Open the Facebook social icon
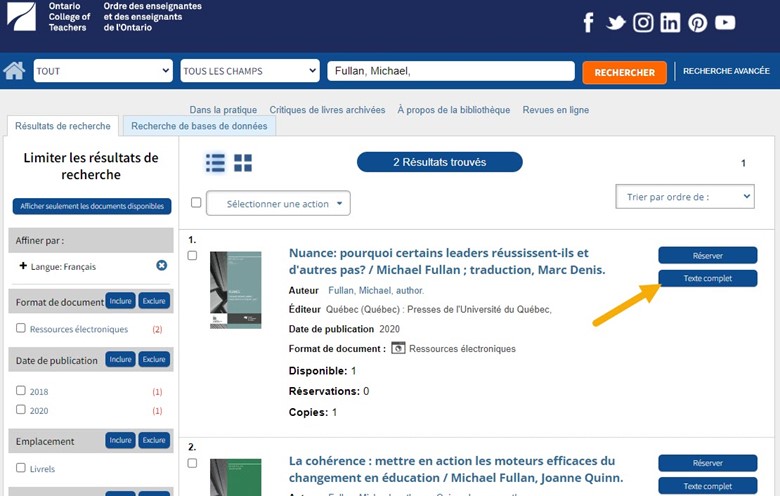Viewport: 780px width, 496px height. point(588,22)
